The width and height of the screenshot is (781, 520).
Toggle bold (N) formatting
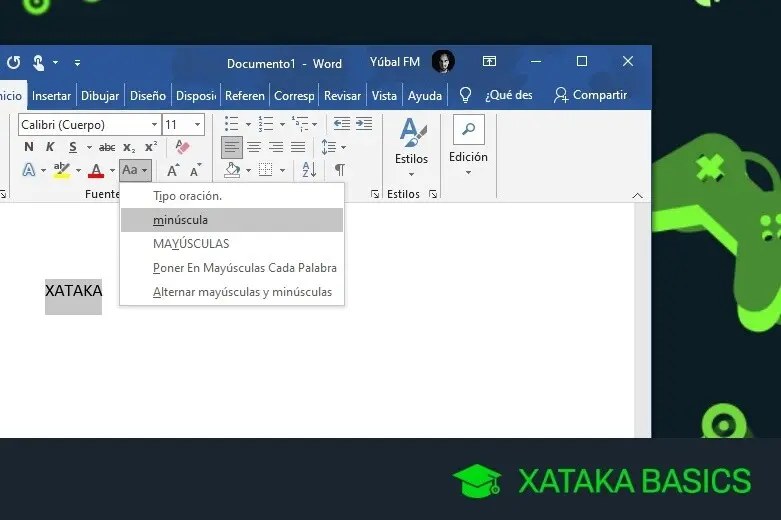28,147
